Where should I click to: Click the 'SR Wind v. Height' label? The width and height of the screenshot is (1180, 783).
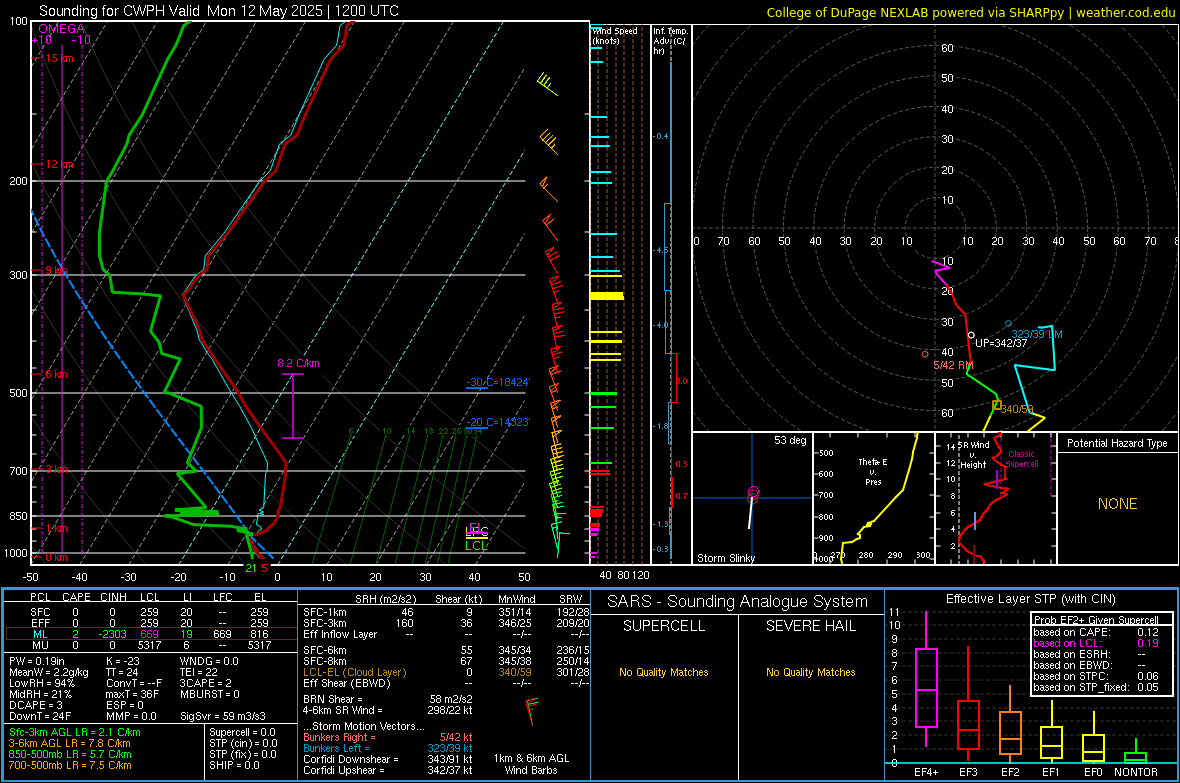tap(974, 455)
